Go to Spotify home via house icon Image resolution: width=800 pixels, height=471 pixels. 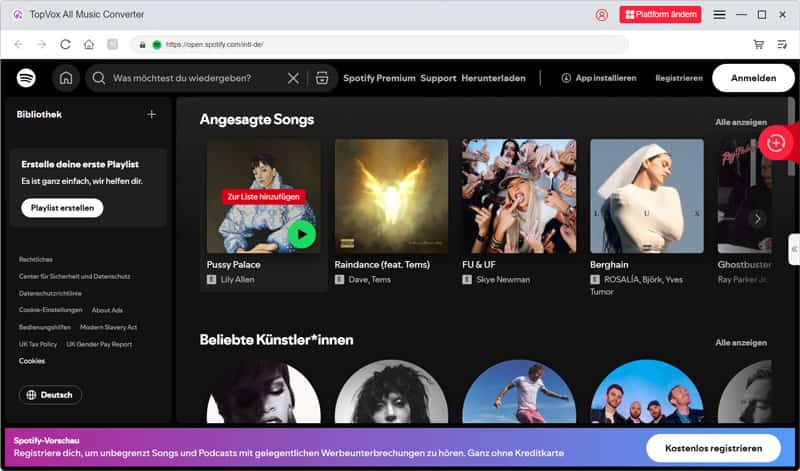[x=66, y=78]
